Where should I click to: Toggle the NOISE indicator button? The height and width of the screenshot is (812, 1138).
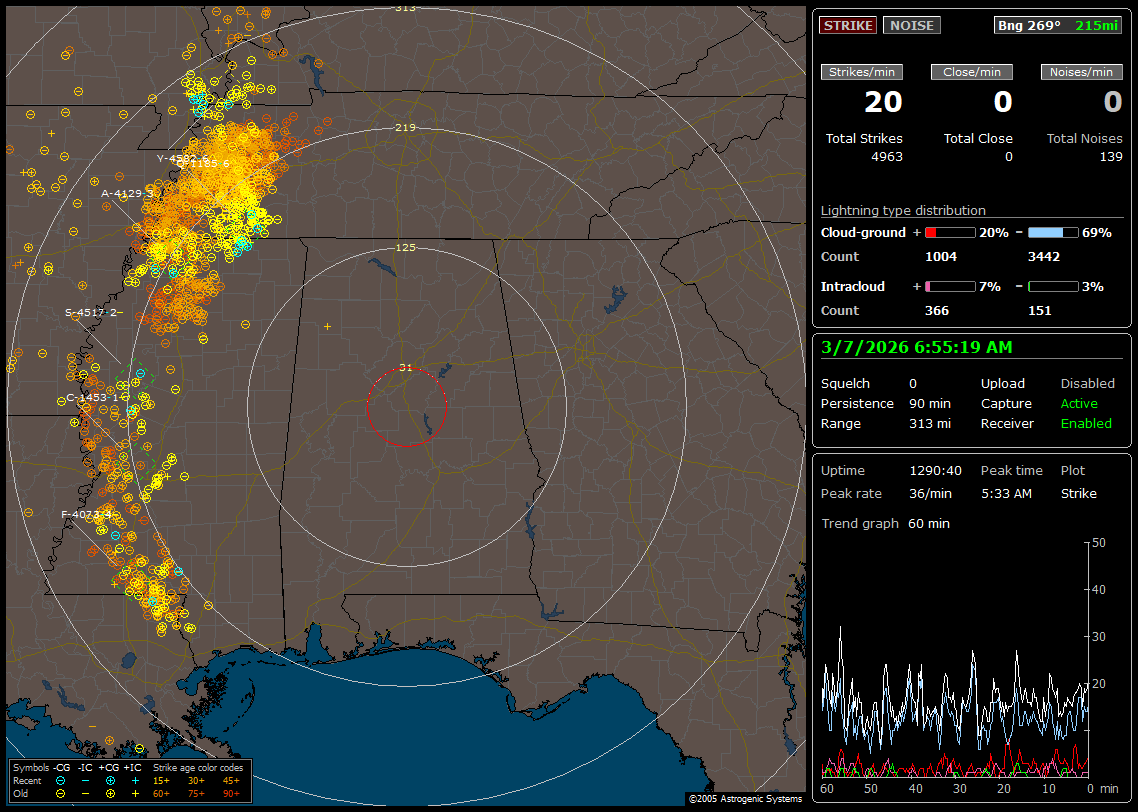[911, 26]
